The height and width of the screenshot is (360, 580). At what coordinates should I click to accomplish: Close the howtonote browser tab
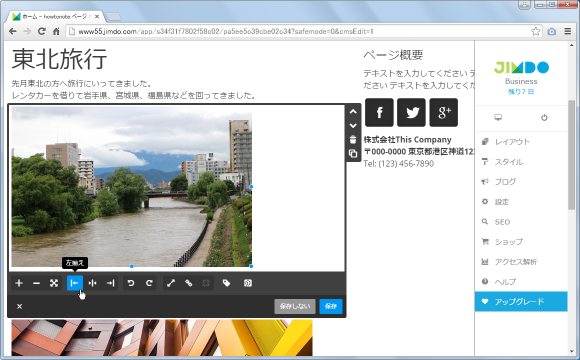point(97,17)
